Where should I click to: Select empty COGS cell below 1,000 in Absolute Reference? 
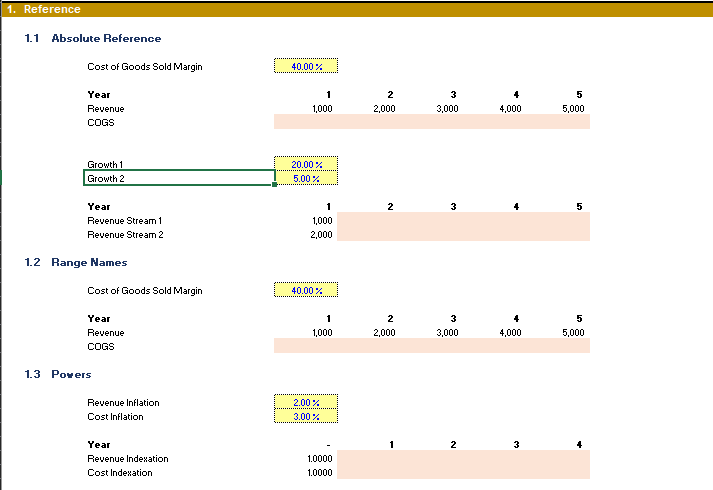point(306,122)
